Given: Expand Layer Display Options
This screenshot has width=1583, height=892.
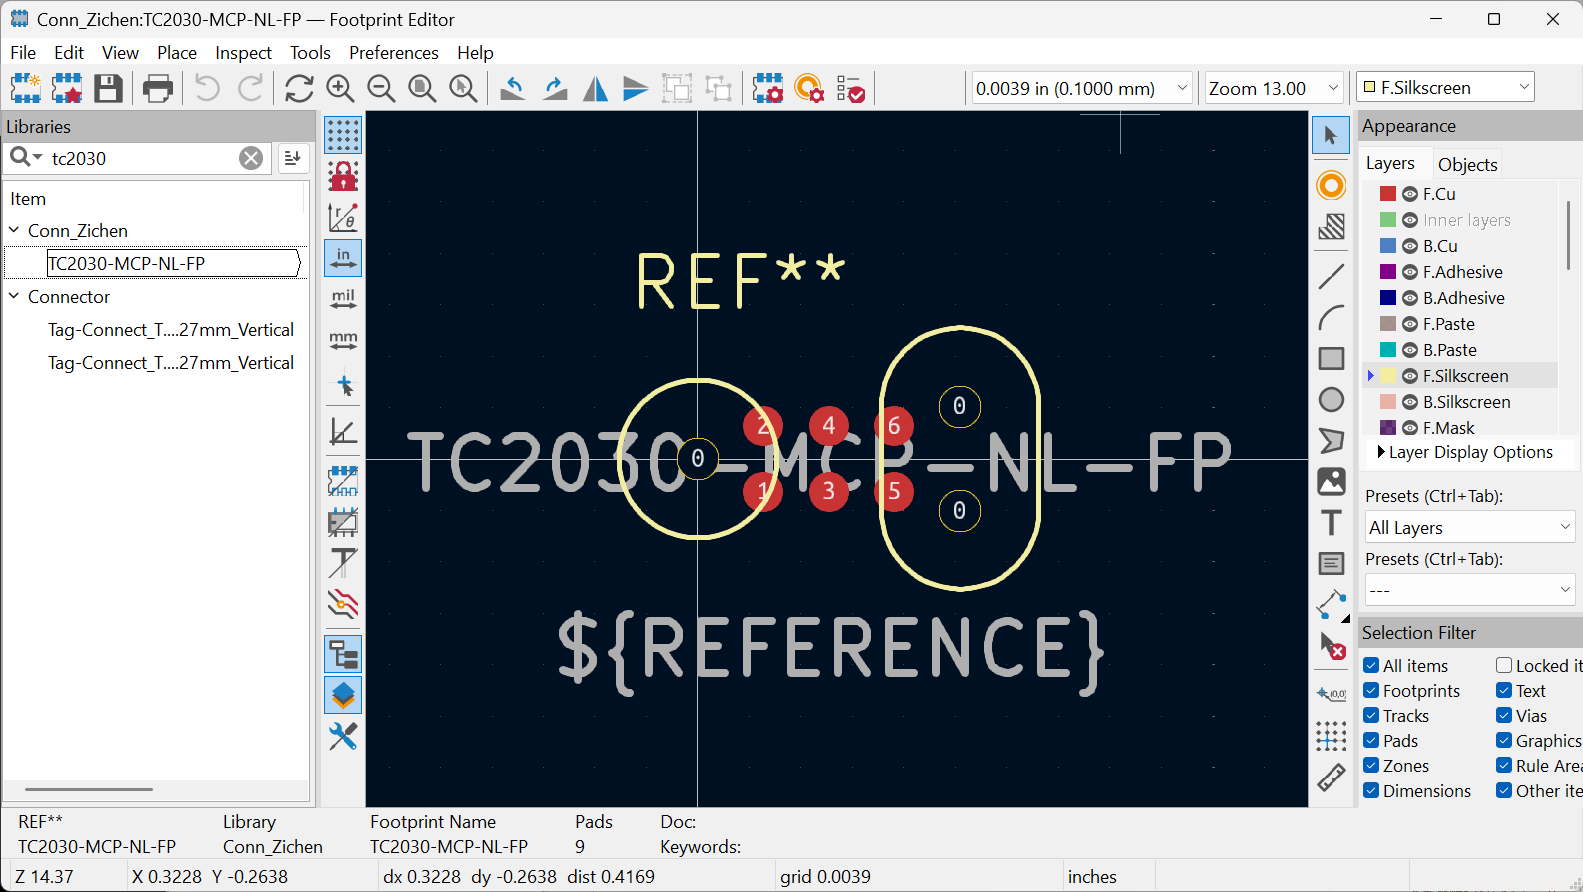Looking at the screenshot, I should (1381, 452).
